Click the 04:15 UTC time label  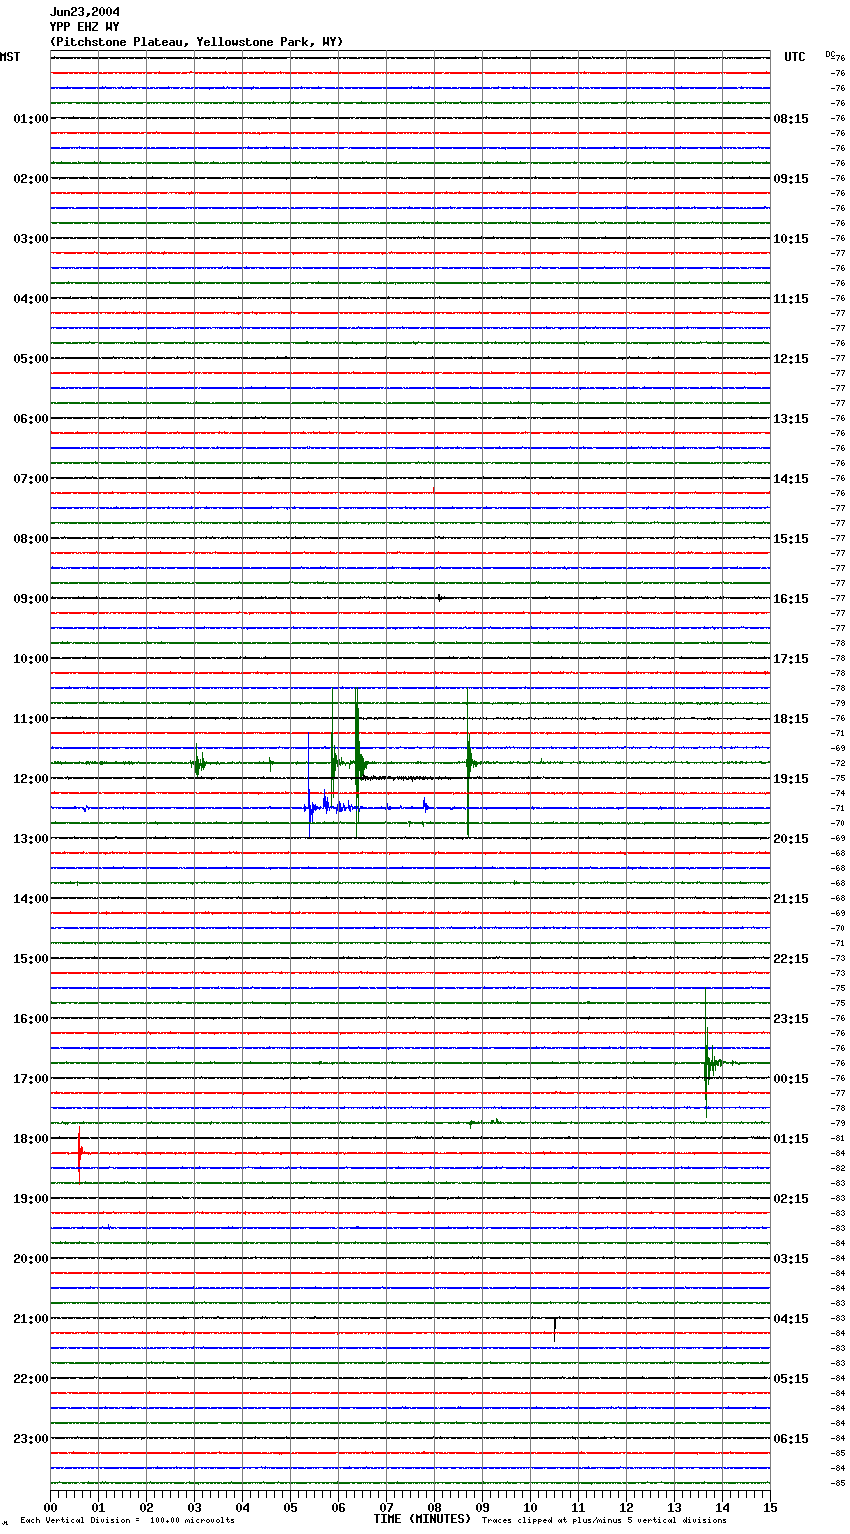tap(791, 1318)
